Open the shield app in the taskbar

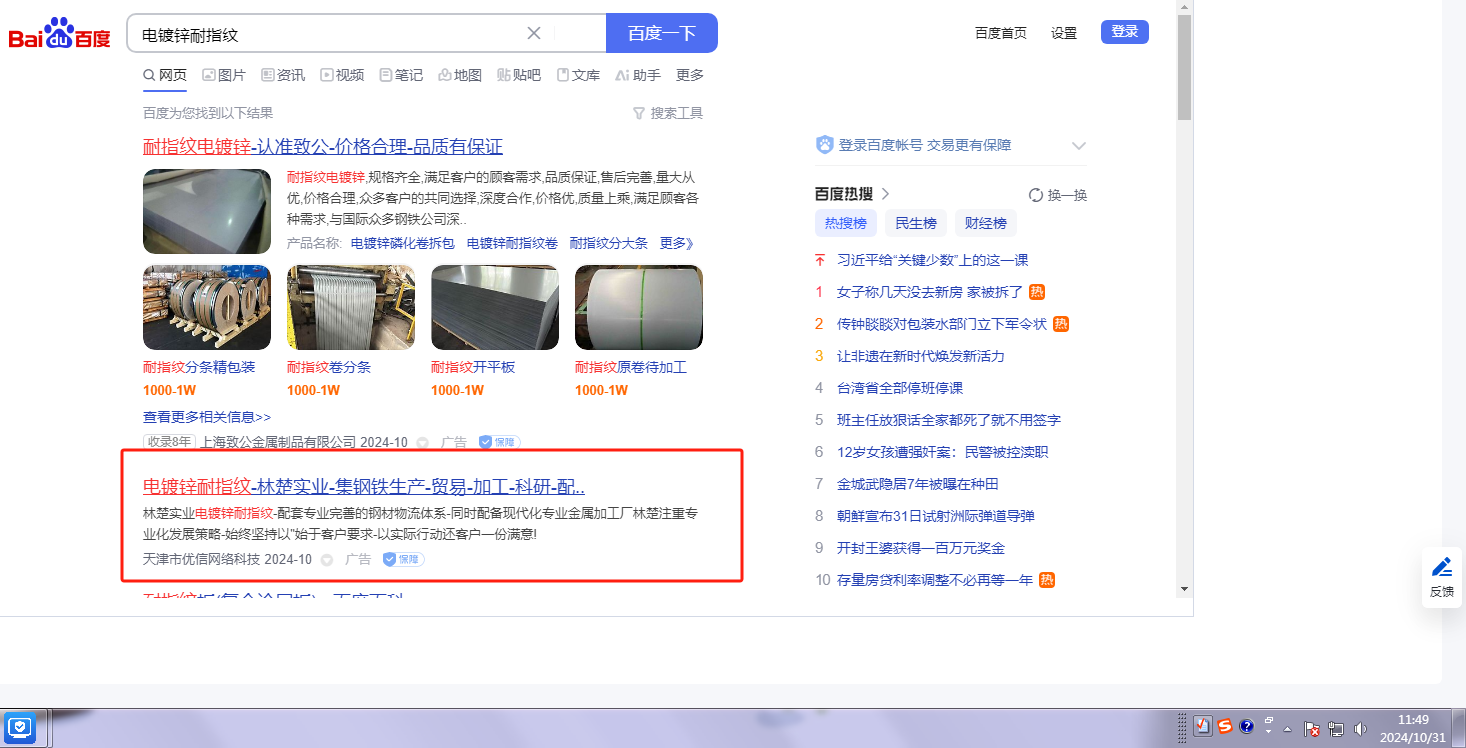pyautogui.click(x=20, y=727)
